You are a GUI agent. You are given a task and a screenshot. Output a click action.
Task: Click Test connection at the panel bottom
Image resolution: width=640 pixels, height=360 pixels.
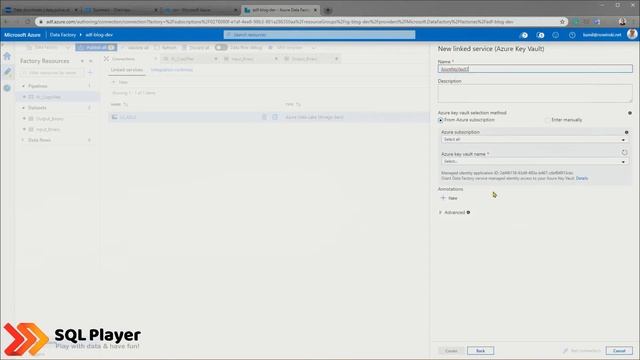click(582, 351)
